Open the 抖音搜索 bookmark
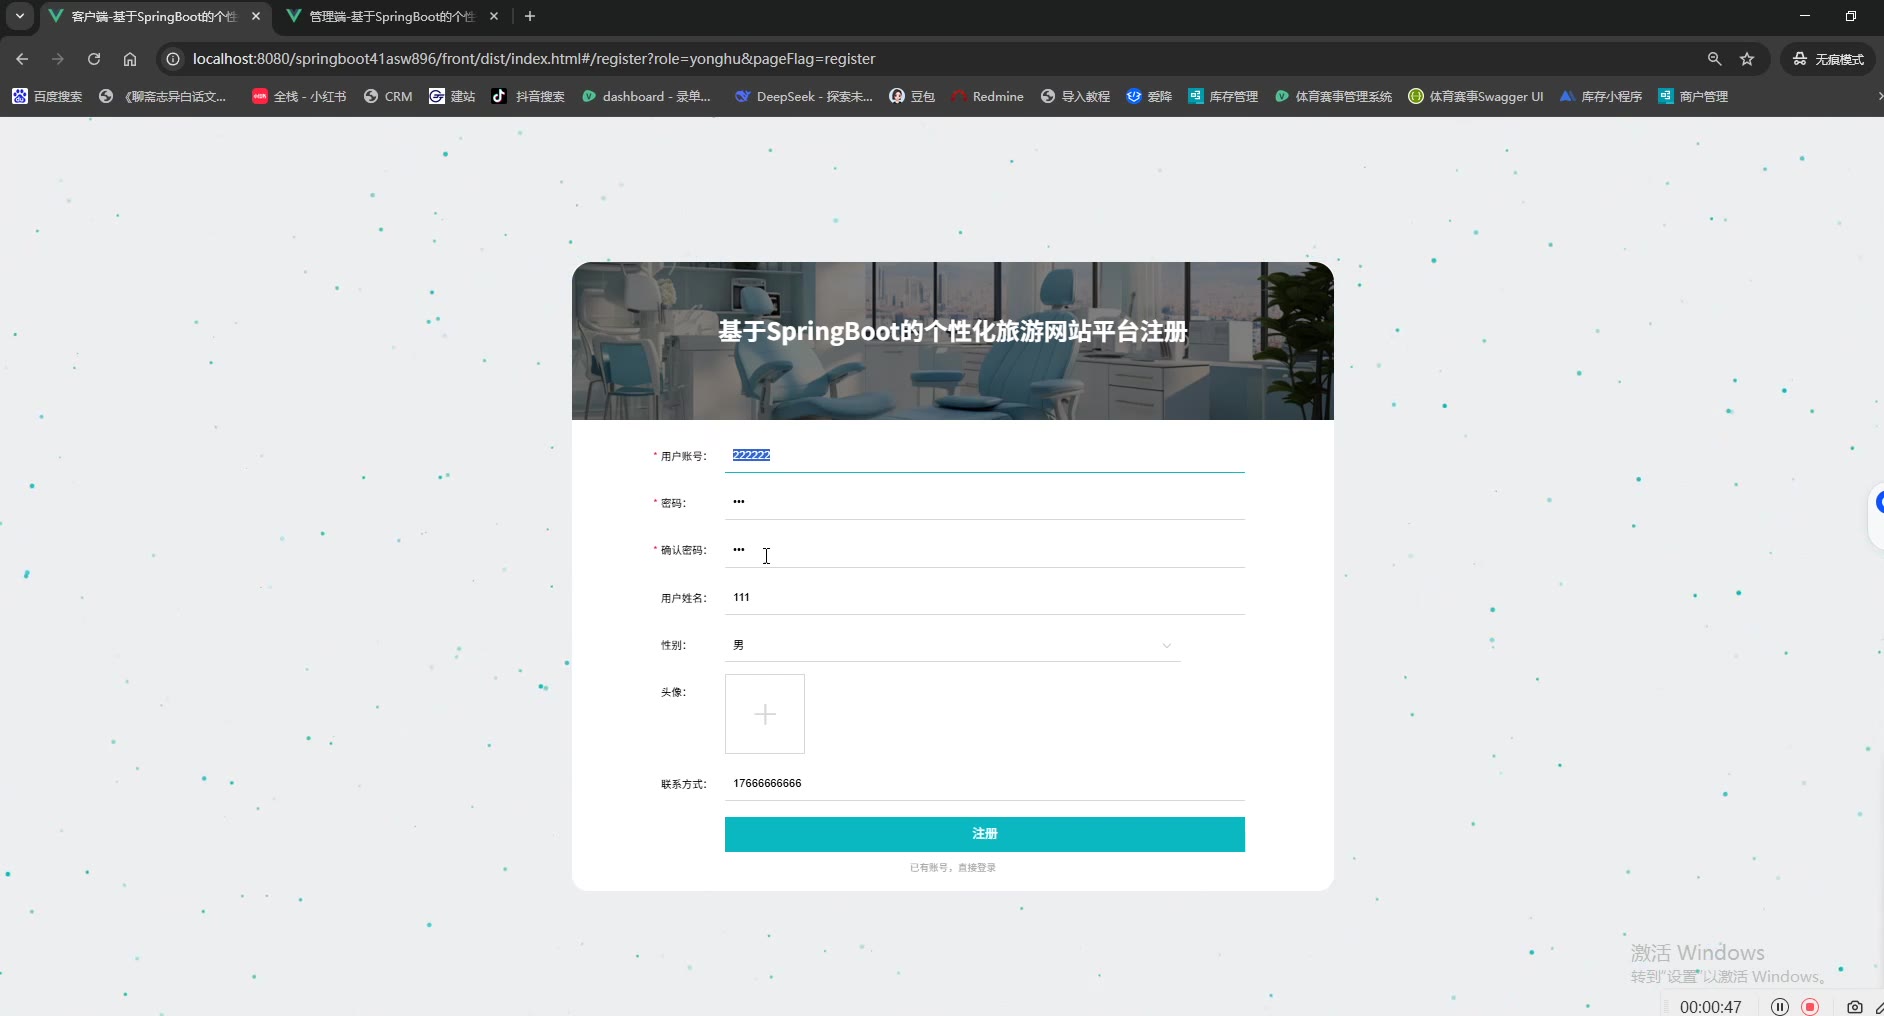Viewport: 1884px width, 1016px height. [x=528, y=96]
